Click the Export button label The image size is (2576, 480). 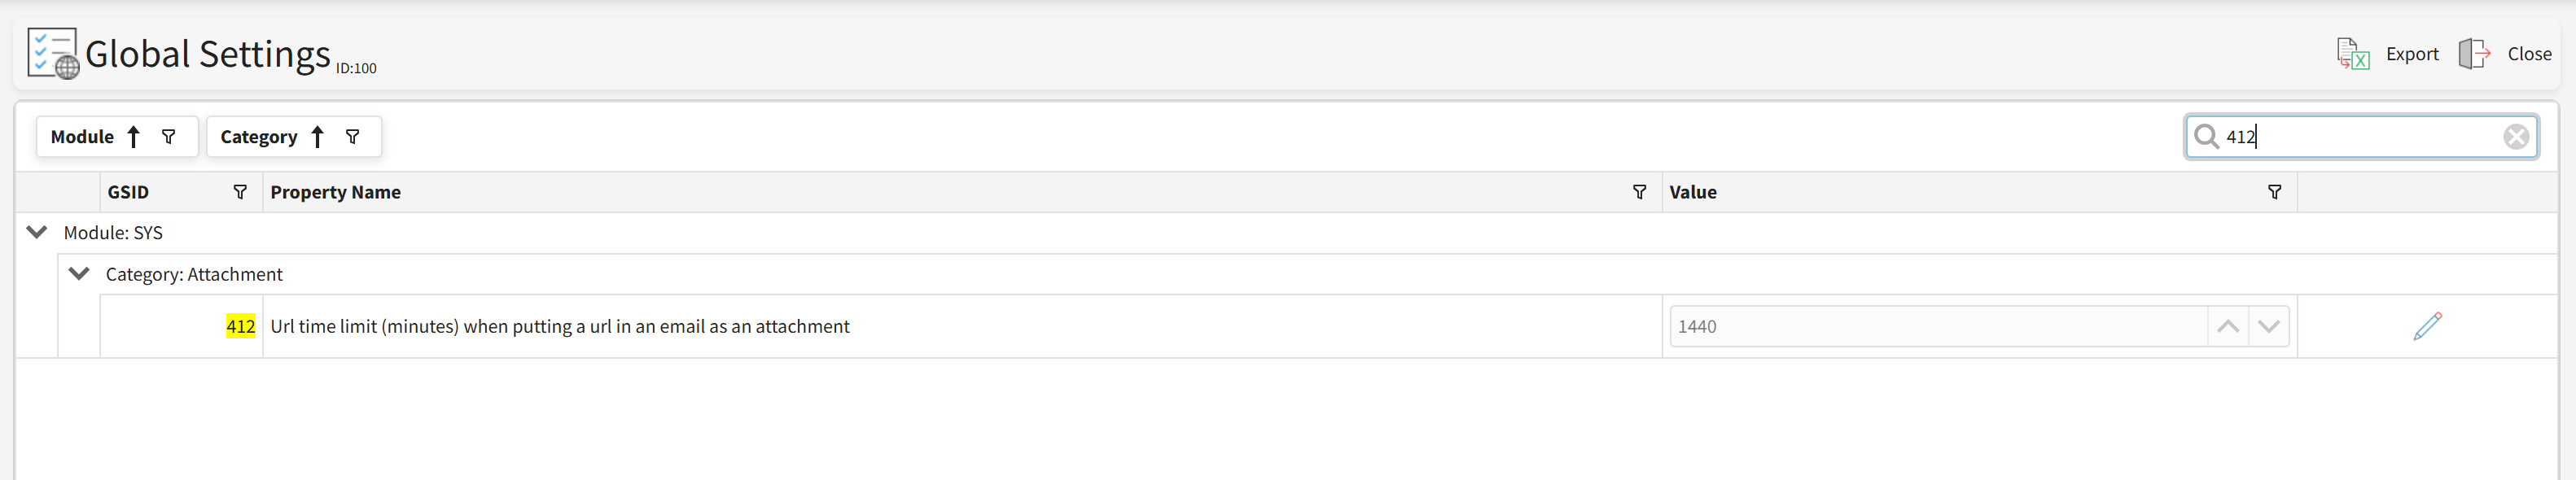pyautogui.click(x=2412, y=54)
